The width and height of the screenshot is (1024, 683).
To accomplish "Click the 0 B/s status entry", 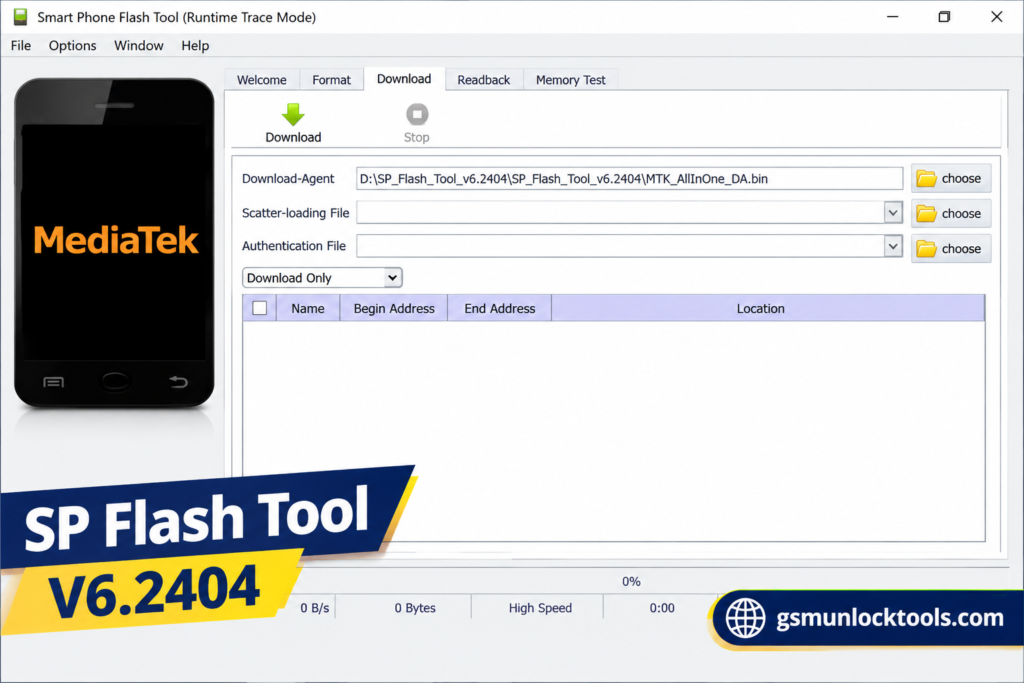I will point(315,608).
